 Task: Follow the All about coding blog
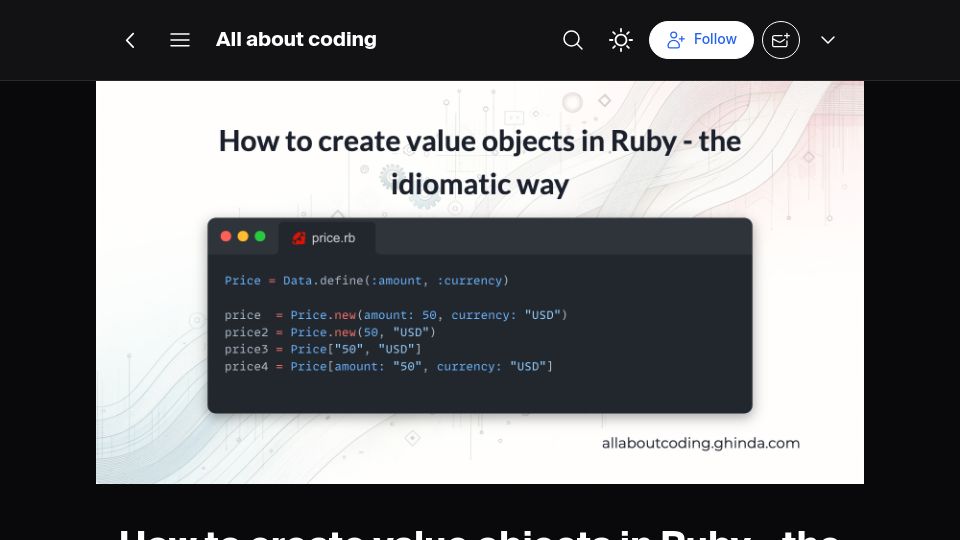[x=701, y=40]
